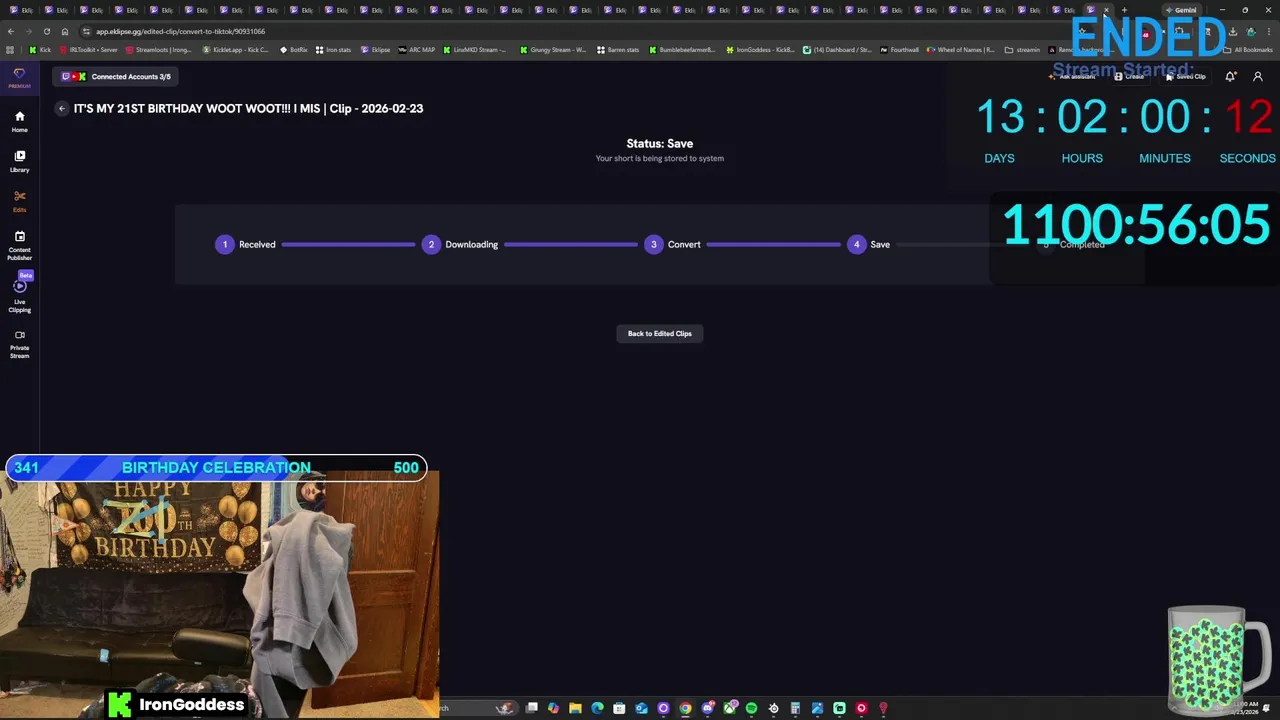Viewport: 1280px width, 720px height.
Task: Open the Iron stats bookmark
Action: click(334, 49)
